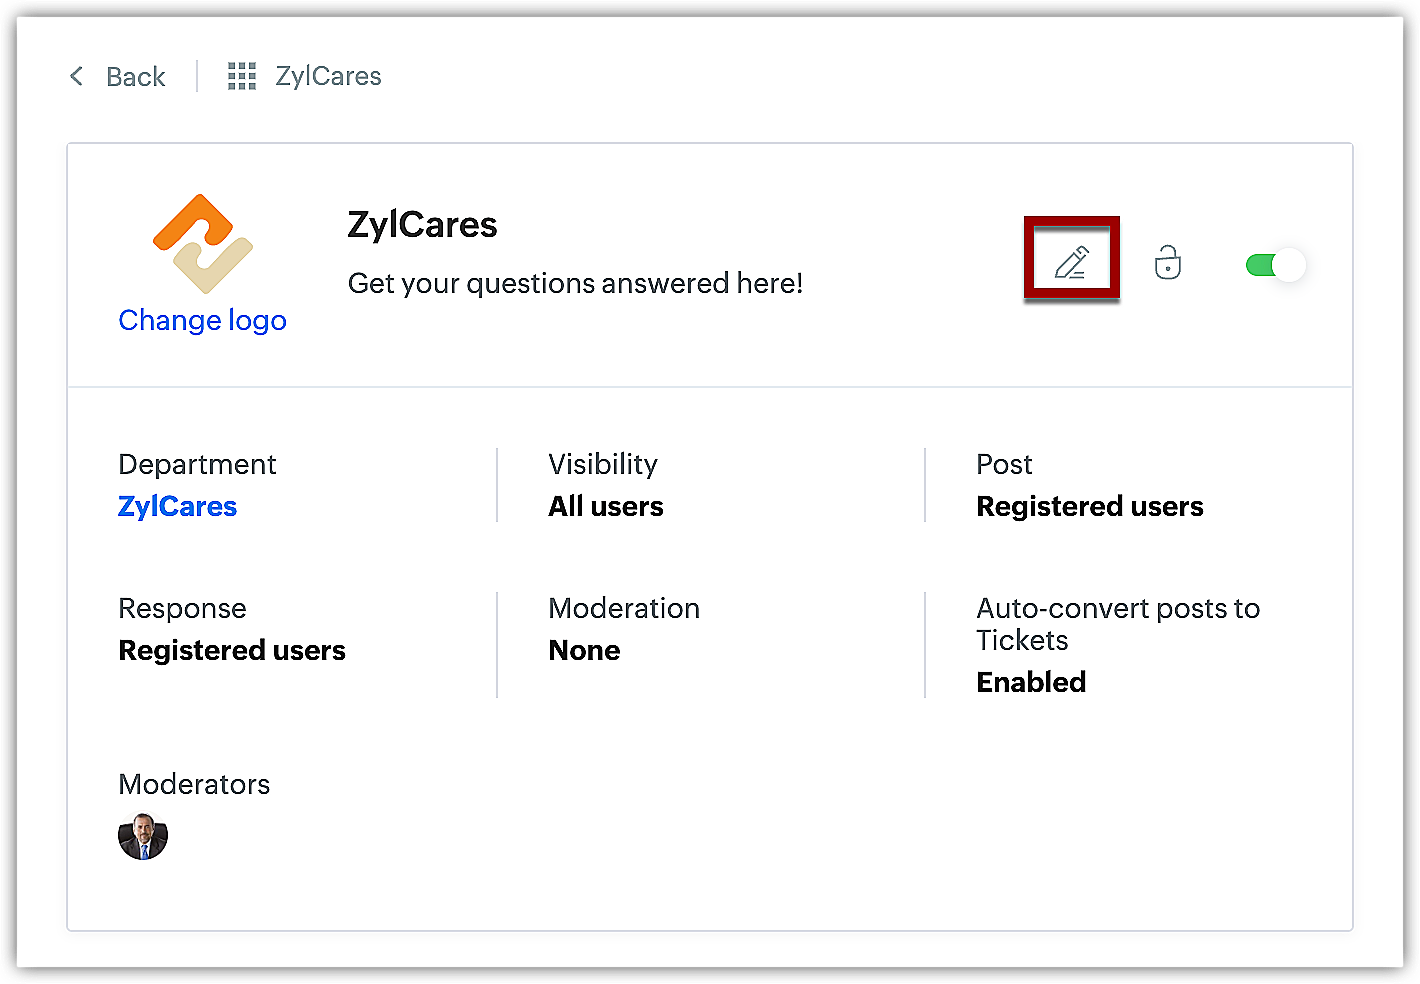This screenshot has height=984, width=1420.
Task: Click the grid icon beside the ZylCares breadcrumb
Action: tap(242, 76)
